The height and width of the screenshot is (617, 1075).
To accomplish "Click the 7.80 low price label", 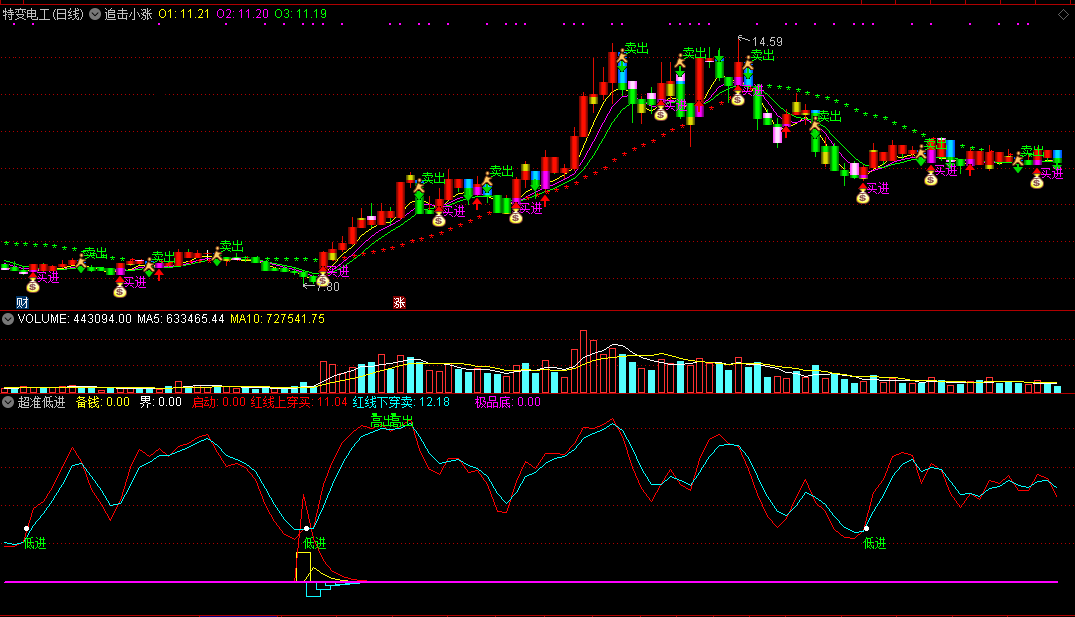I will point(328,287).
